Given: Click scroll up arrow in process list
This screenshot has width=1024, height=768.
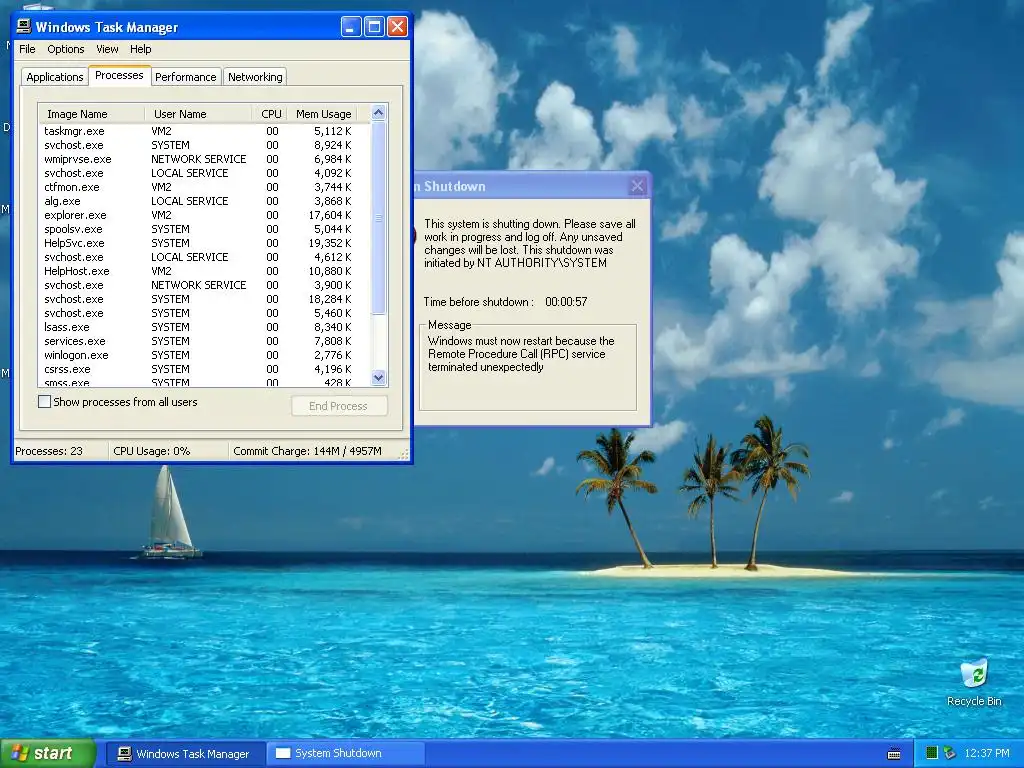Looking at the screenshot, I should point(379,112).
